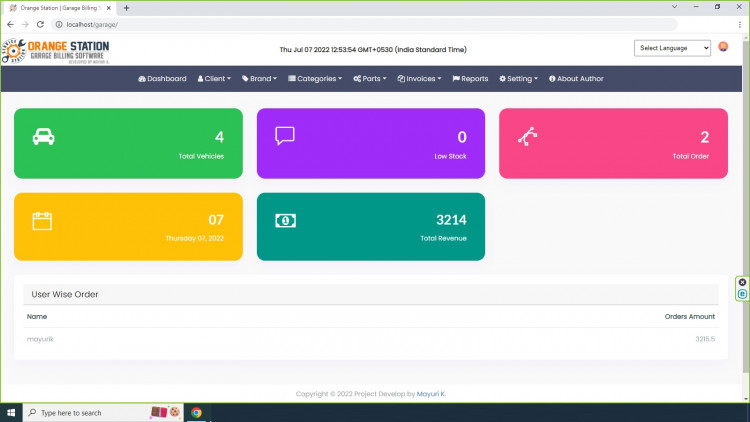The width and height of the screenshot is (750, 422).
Task: Click the date and time text in header
Action: (x=373, y=49)
